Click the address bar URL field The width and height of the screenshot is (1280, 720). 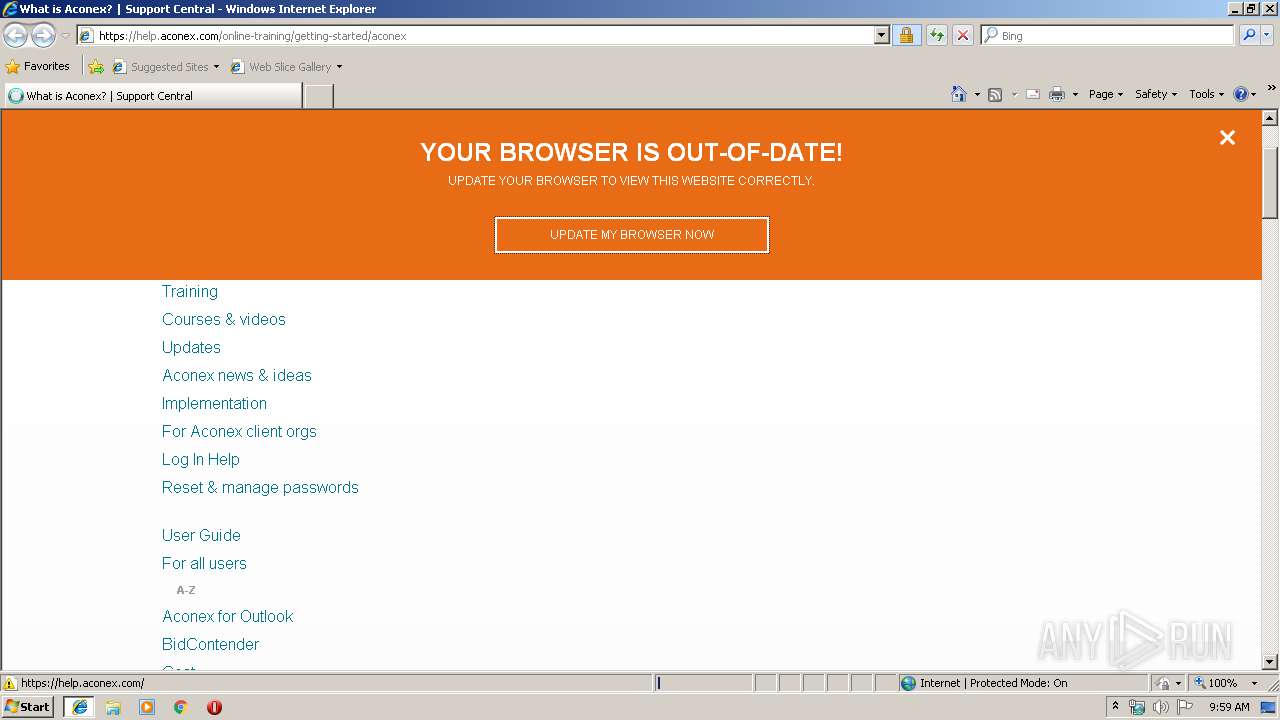(x=485, y=36)
